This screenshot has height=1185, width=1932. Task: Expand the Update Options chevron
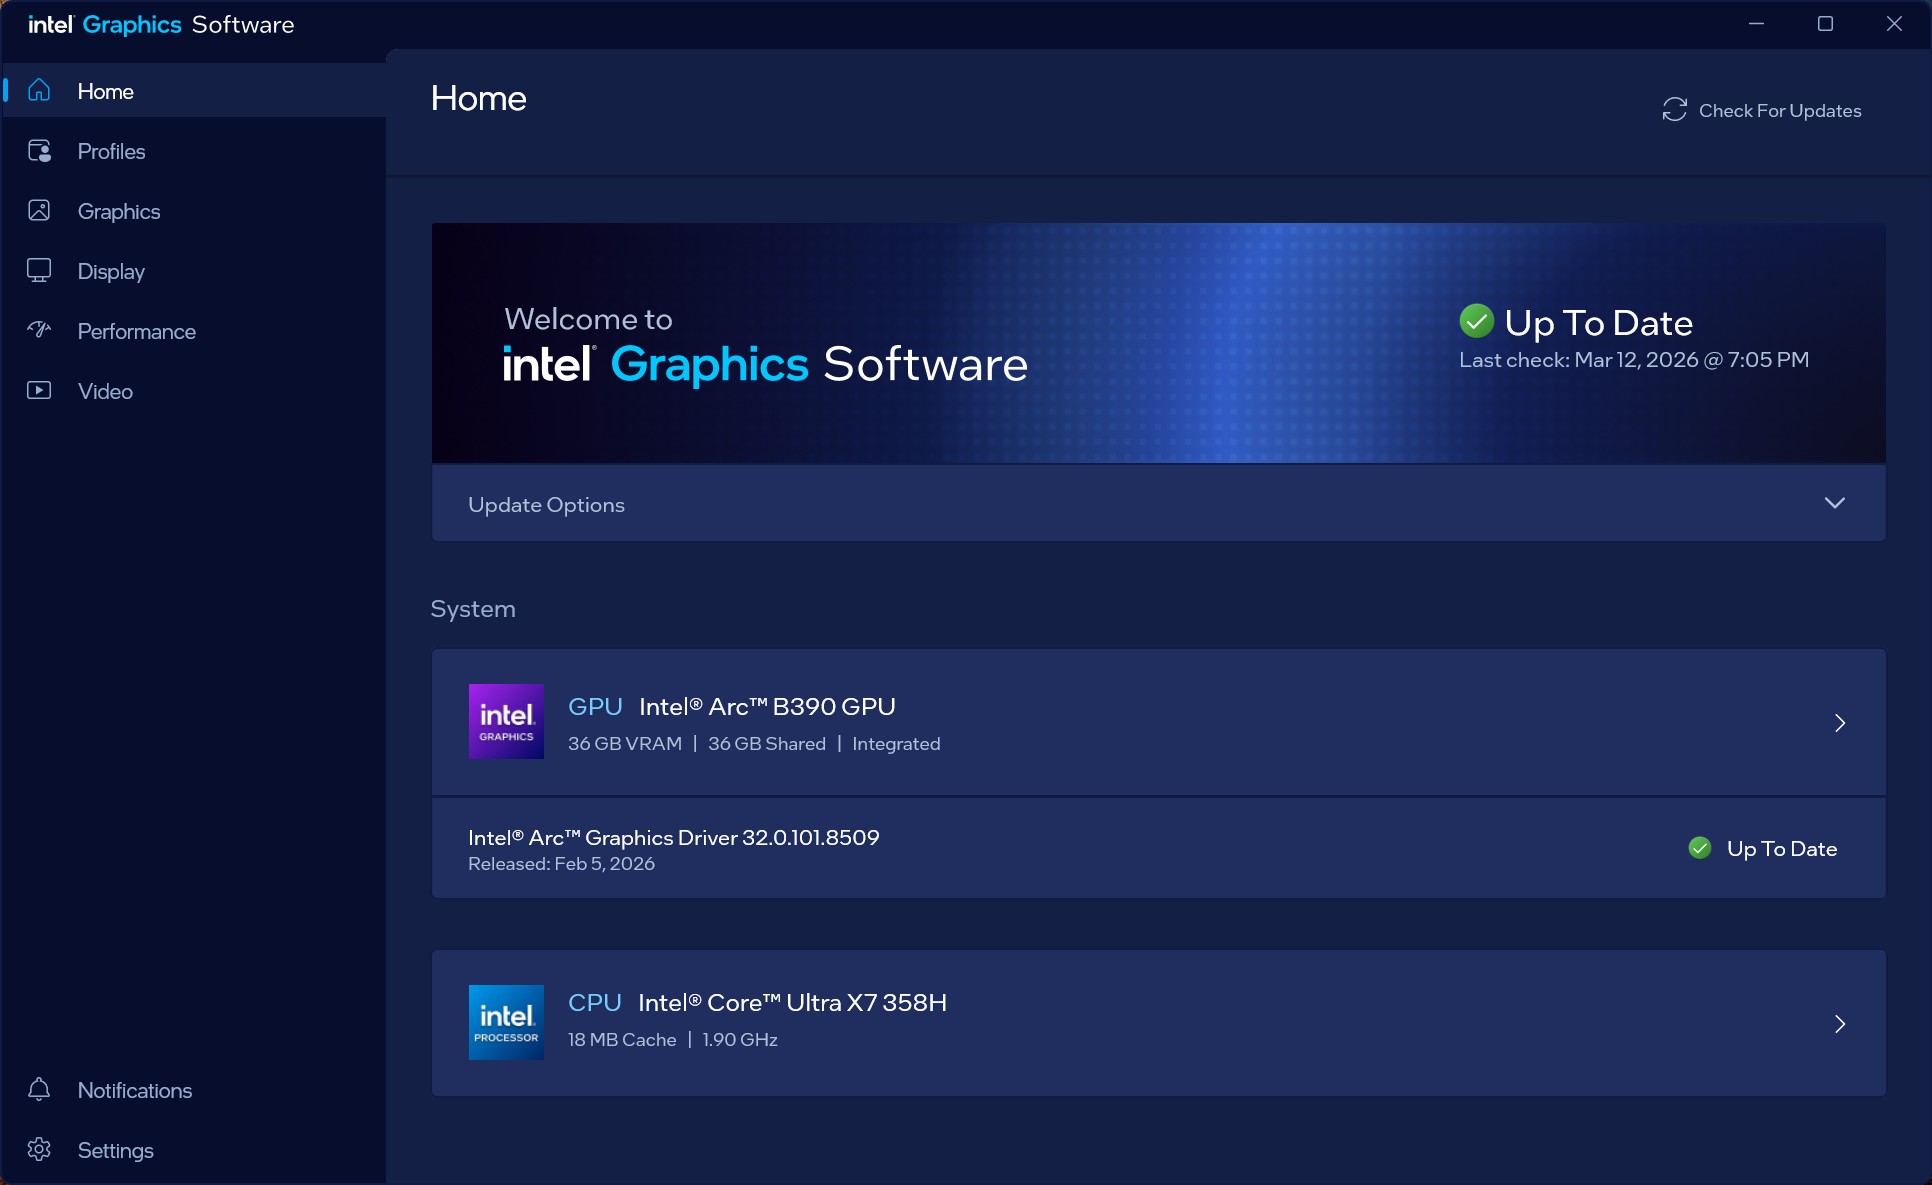[x=1834, y=503]
